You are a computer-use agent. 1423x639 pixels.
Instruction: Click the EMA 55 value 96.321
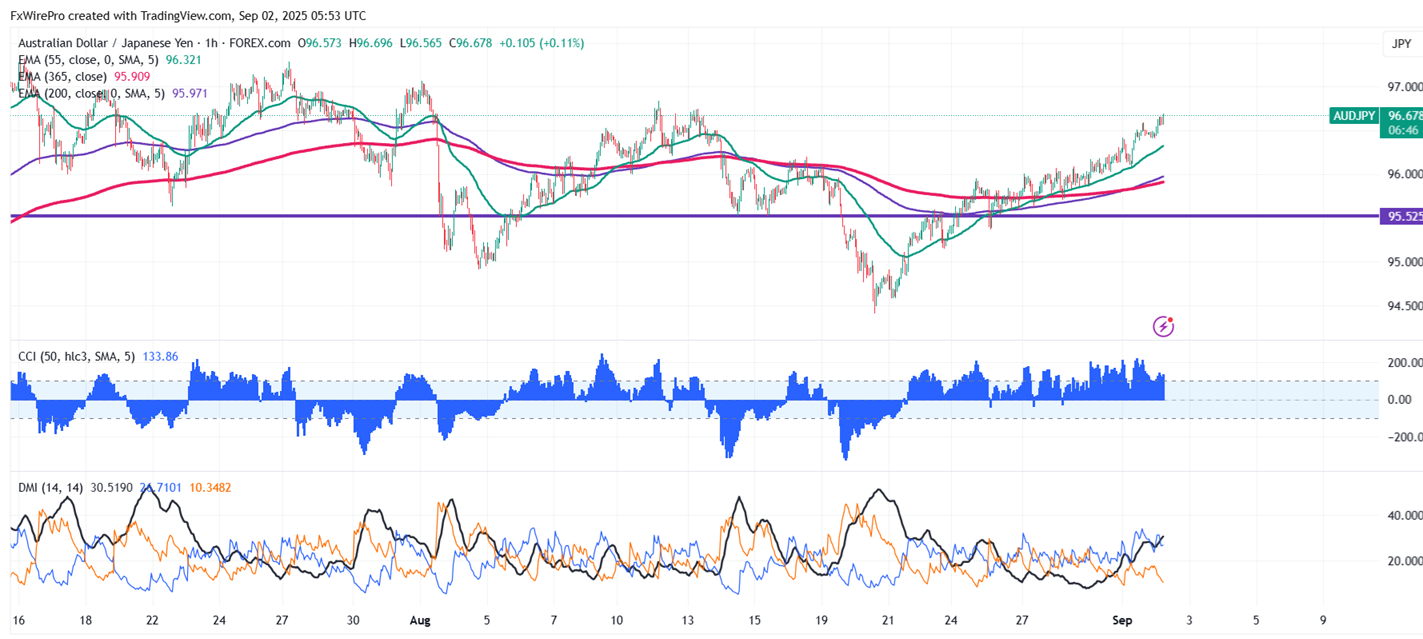[x=184, y=60]
